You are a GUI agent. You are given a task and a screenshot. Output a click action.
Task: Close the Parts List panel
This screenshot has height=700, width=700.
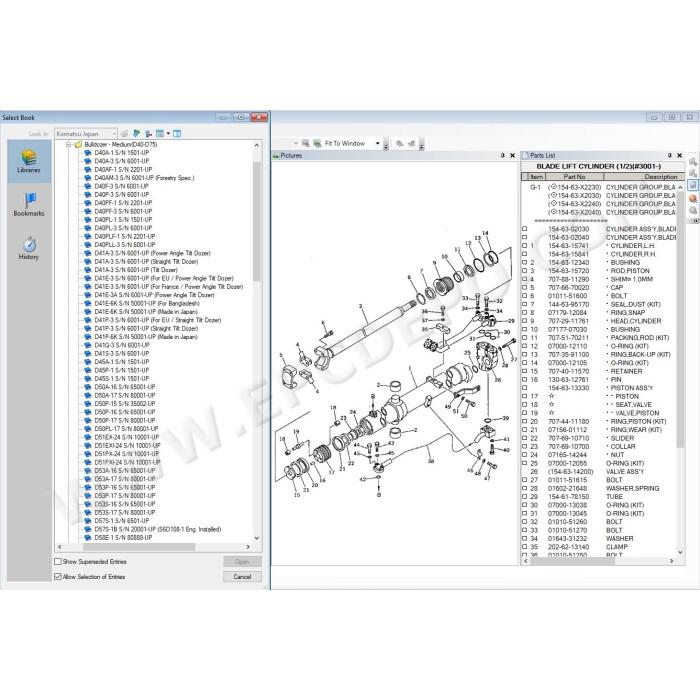click(679, 155)
